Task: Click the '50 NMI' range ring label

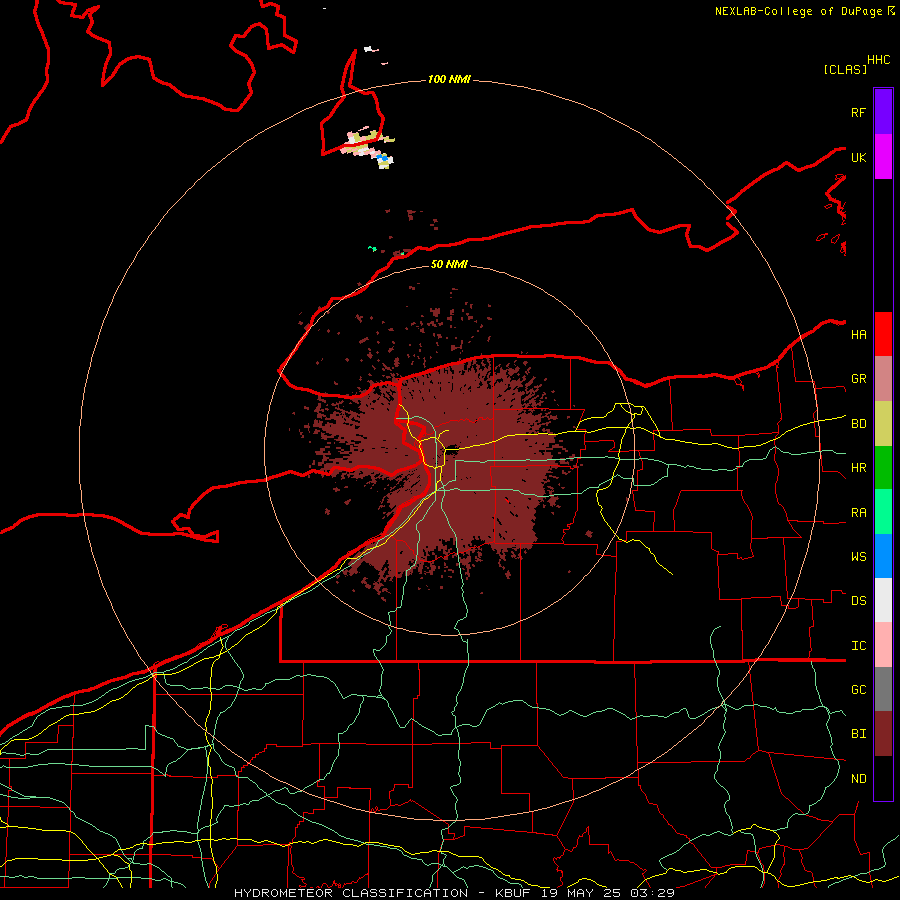Action: (449, 264)
